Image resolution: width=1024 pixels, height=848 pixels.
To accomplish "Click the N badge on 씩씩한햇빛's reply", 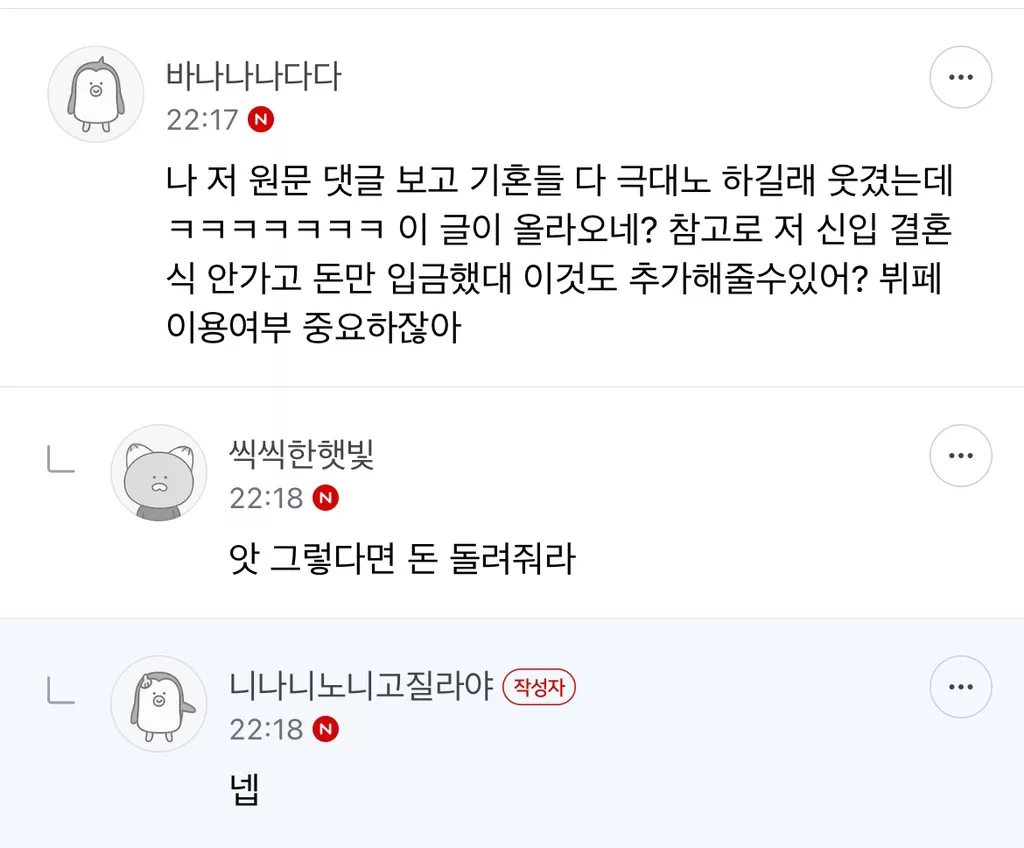I will coord(325,498).
